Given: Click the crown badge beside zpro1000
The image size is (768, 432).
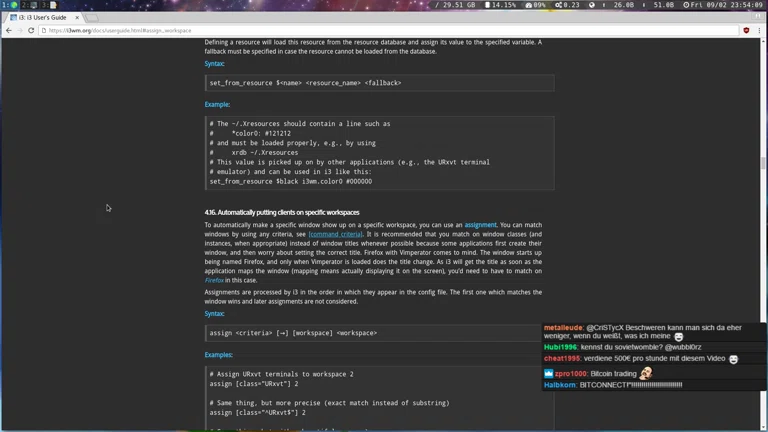Looking at the screenshot, I should pos(549,374).
